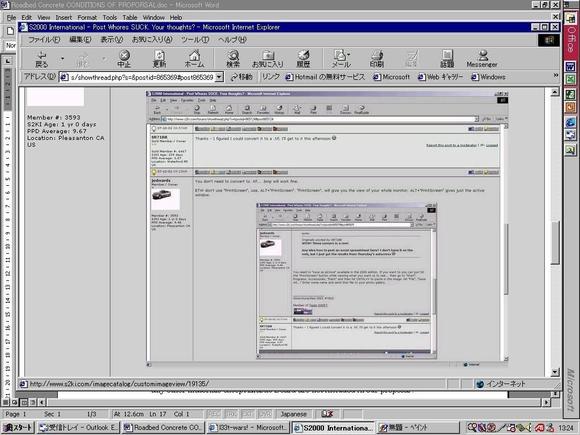580x435 pixels.
Task: Open Word's Insert menu
Action: click(64, 17)
